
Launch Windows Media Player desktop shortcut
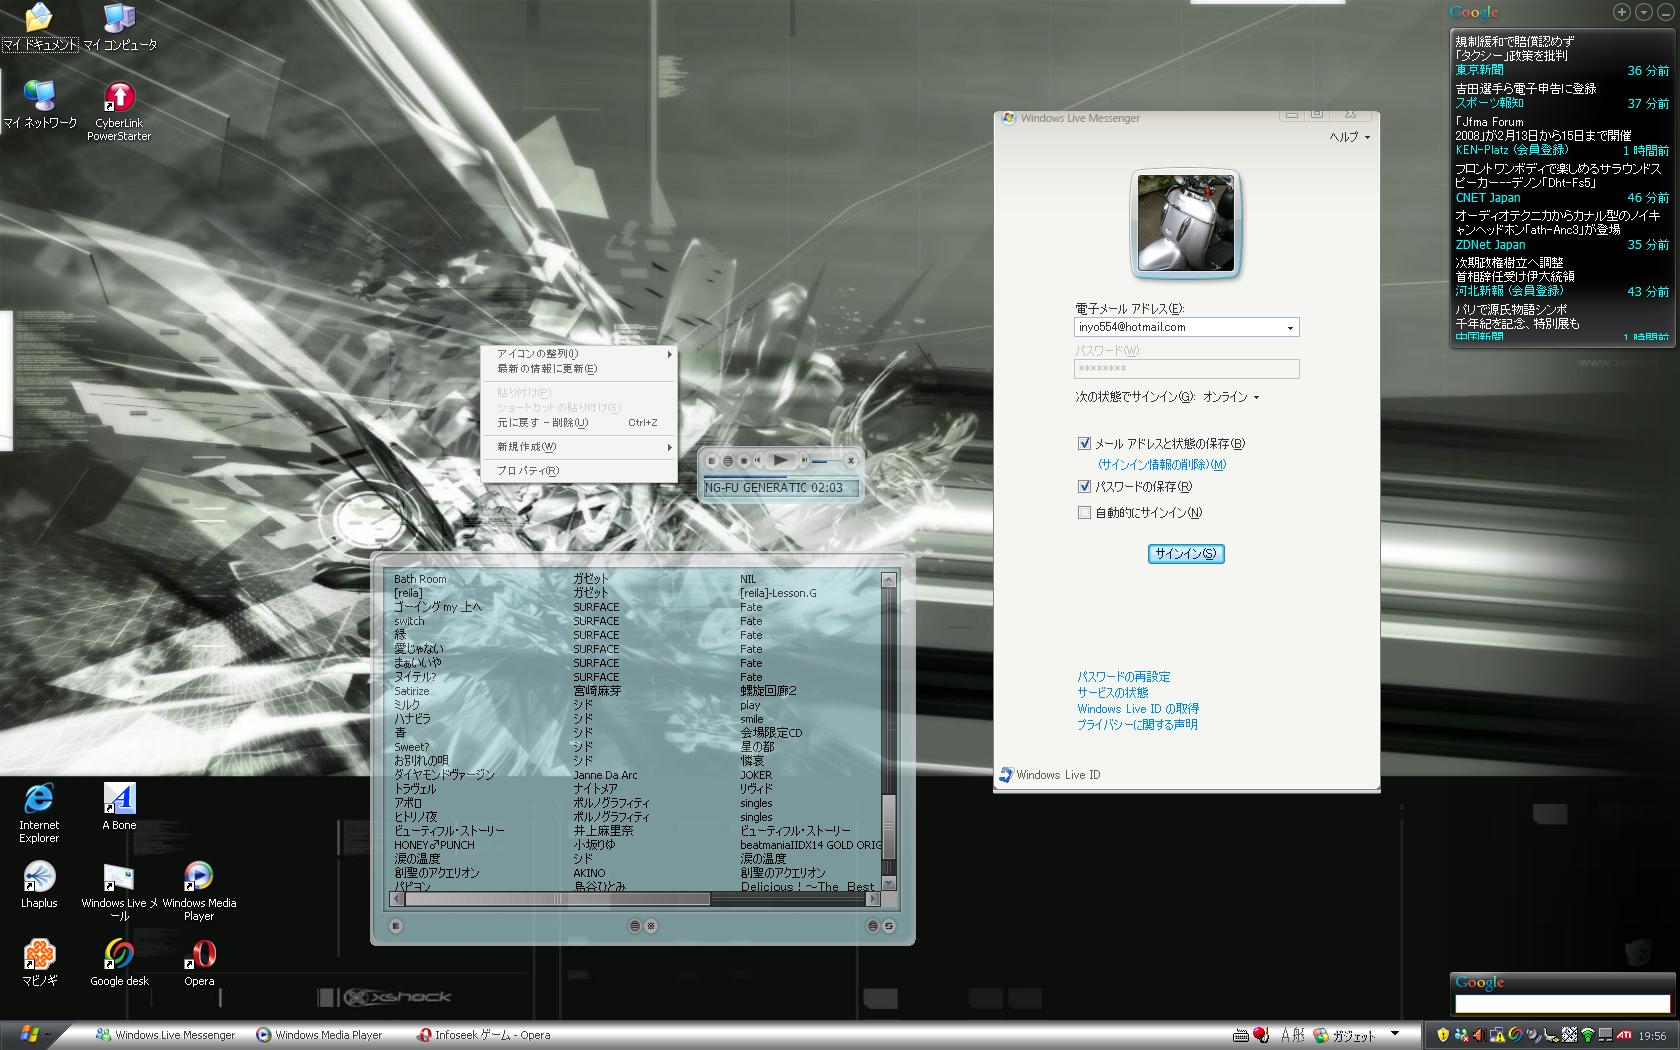click(199, 891)
